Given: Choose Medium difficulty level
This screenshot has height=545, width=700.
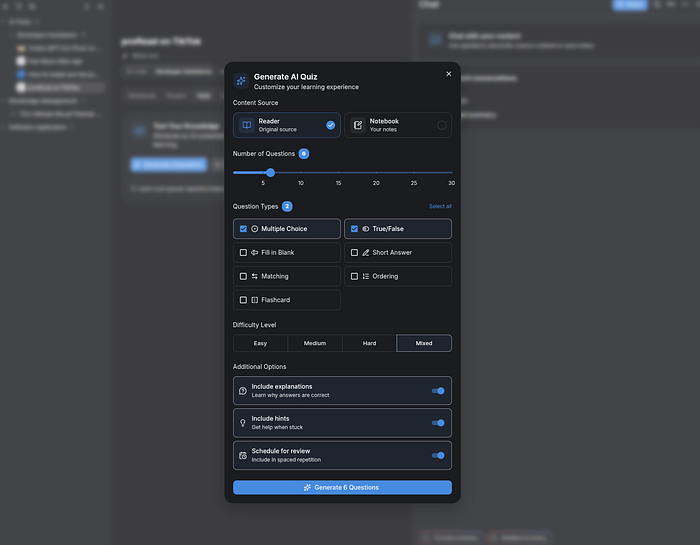Looking at the screenshot, I should [315, 343].
